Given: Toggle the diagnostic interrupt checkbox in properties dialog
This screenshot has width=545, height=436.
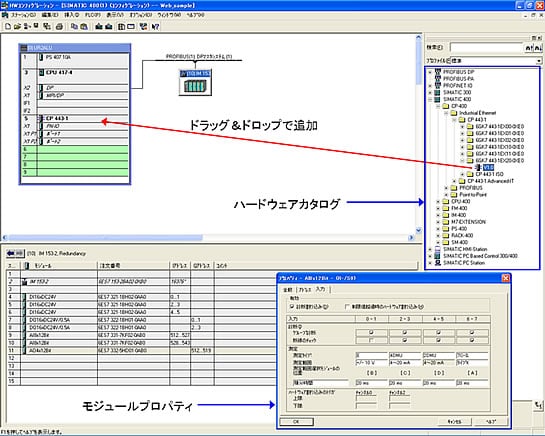Looking at the screenshot, I should click(x=292, y=307).
